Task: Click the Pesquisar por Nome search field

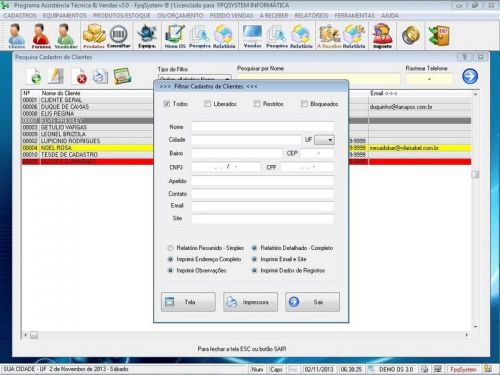Action: point(318,79)
